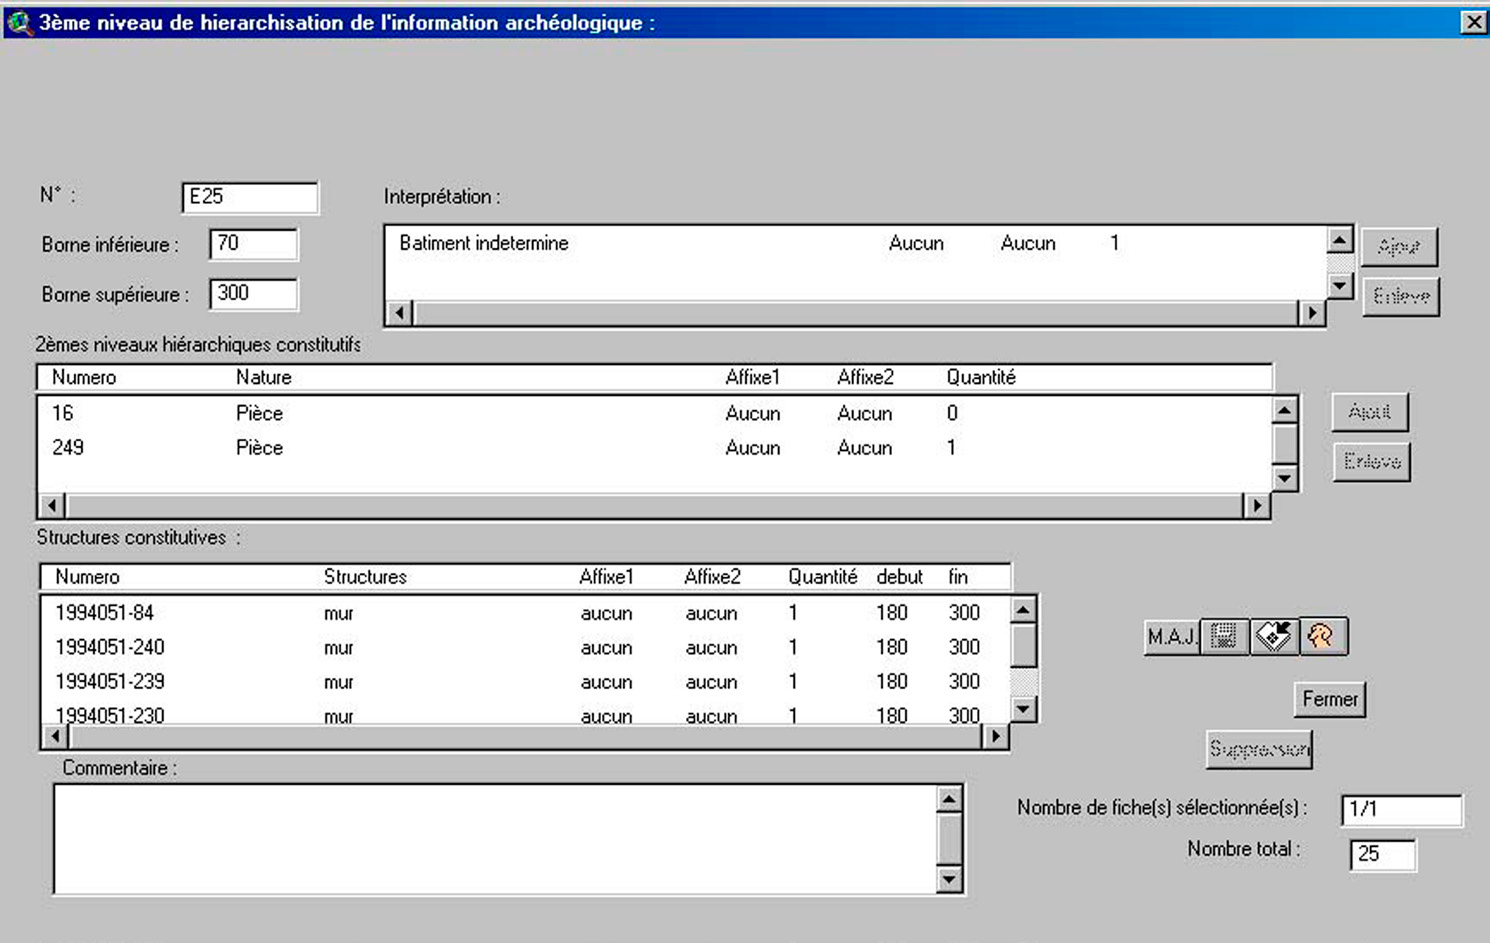Click the left arrow of the Structures horizontal scrollbar
1490x943 pixels.
point(56,736)
